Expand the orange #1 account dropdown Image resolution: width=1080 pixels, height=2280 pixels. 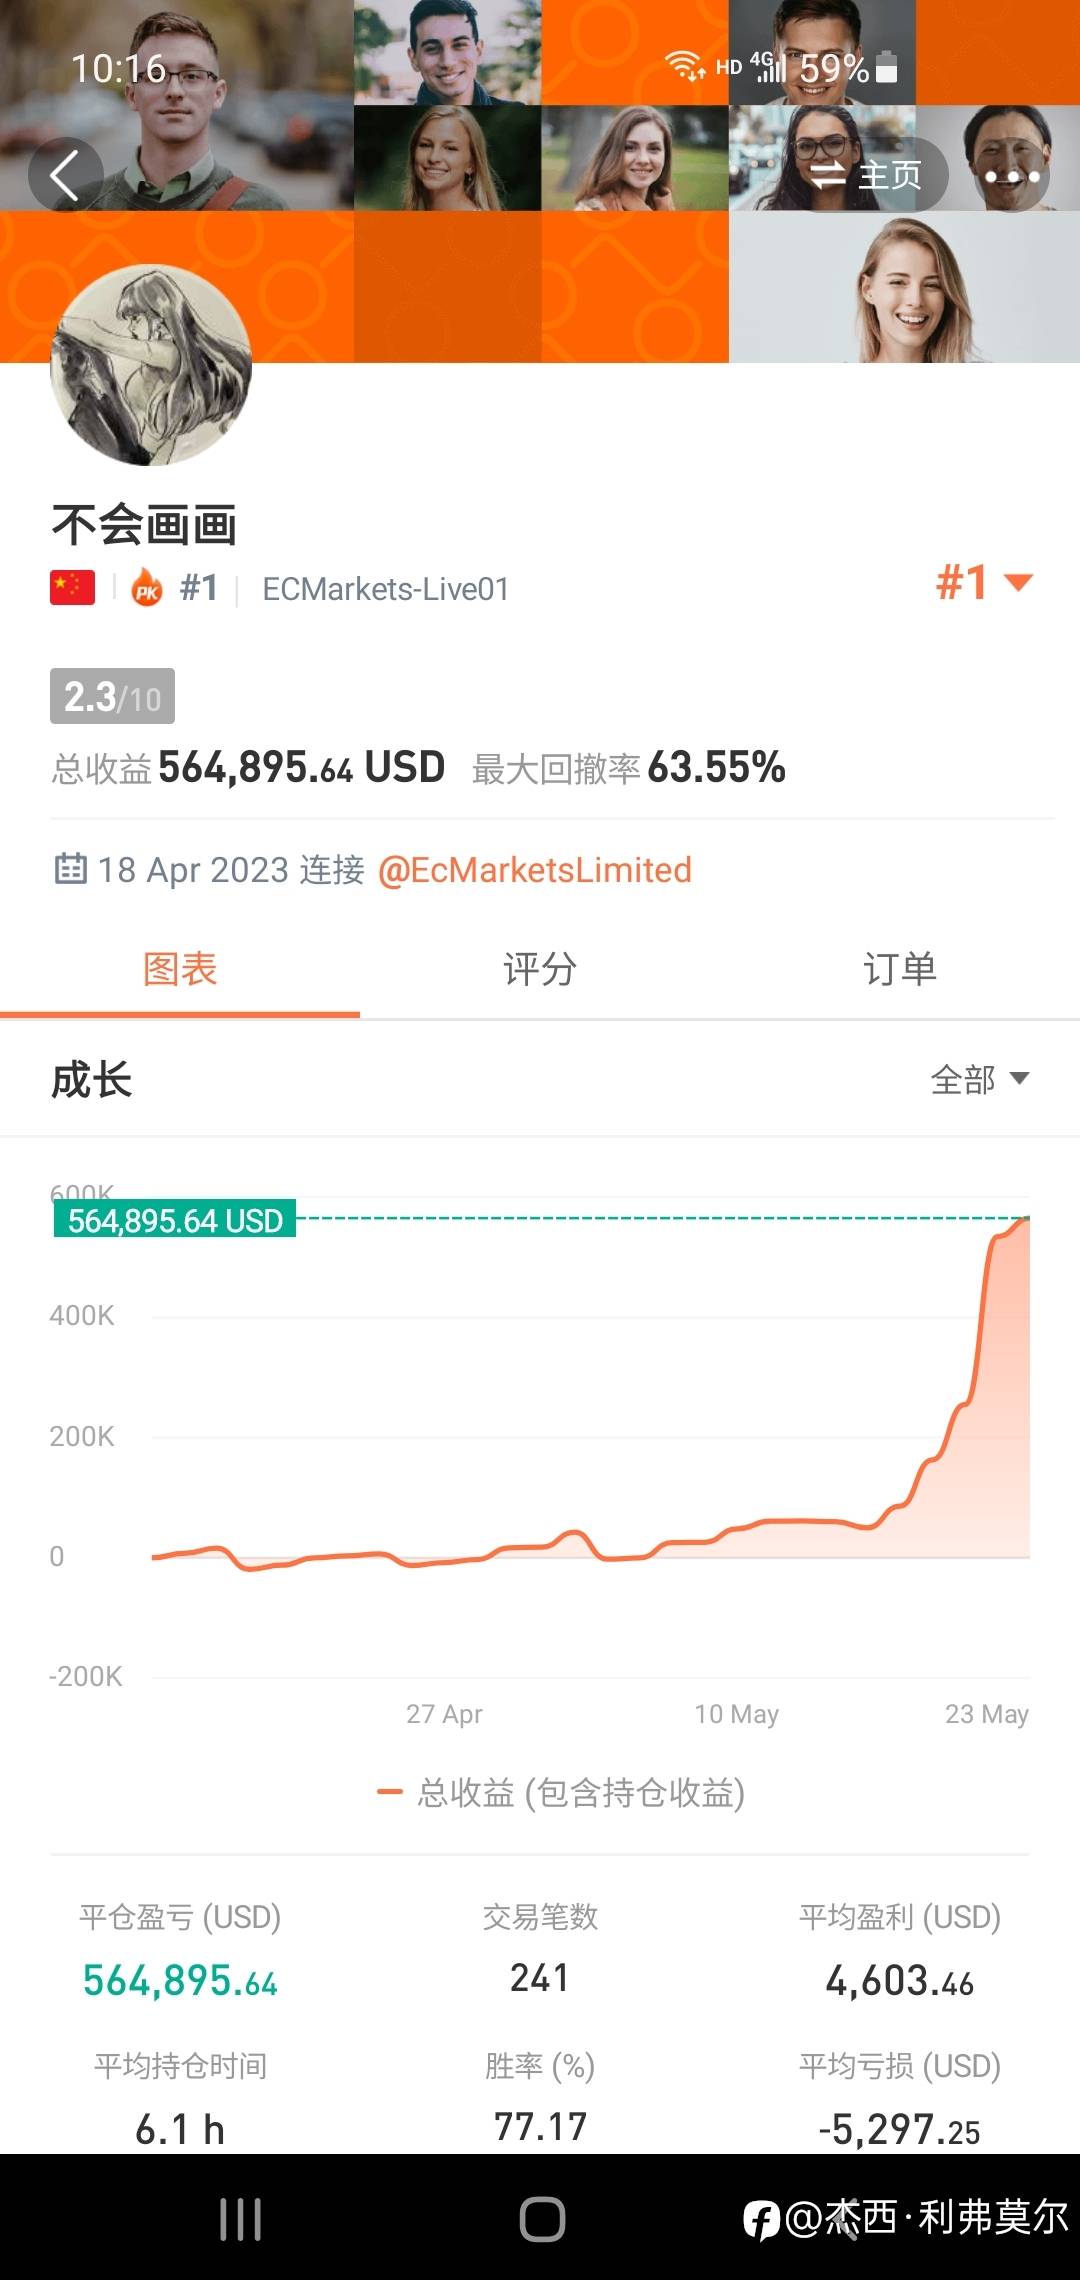(984, 582)
